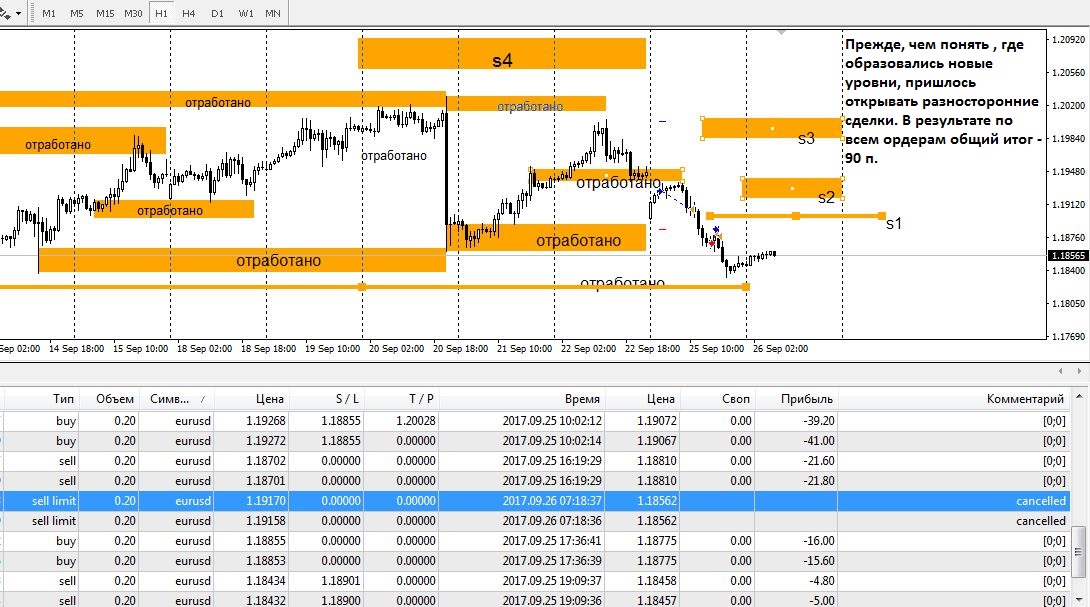This screenshot has width=1090, height=607.
Task: Click the profit value -4.80
Action: [x=822, y=581]
